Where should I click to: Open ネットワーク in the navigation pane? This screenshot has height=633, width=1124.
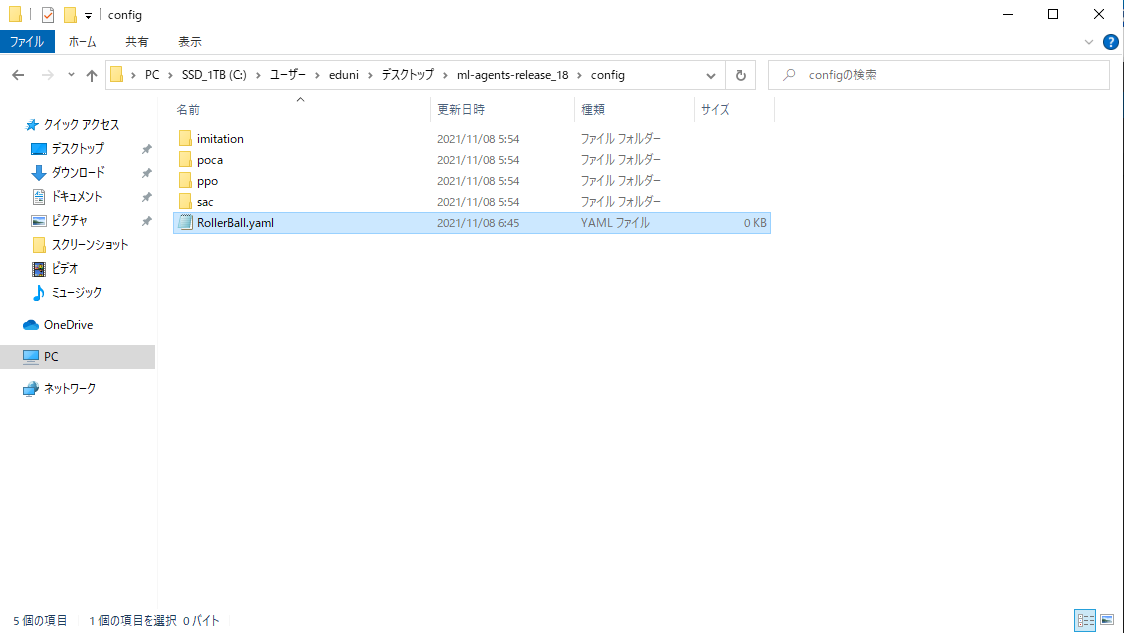click(70, 389)
